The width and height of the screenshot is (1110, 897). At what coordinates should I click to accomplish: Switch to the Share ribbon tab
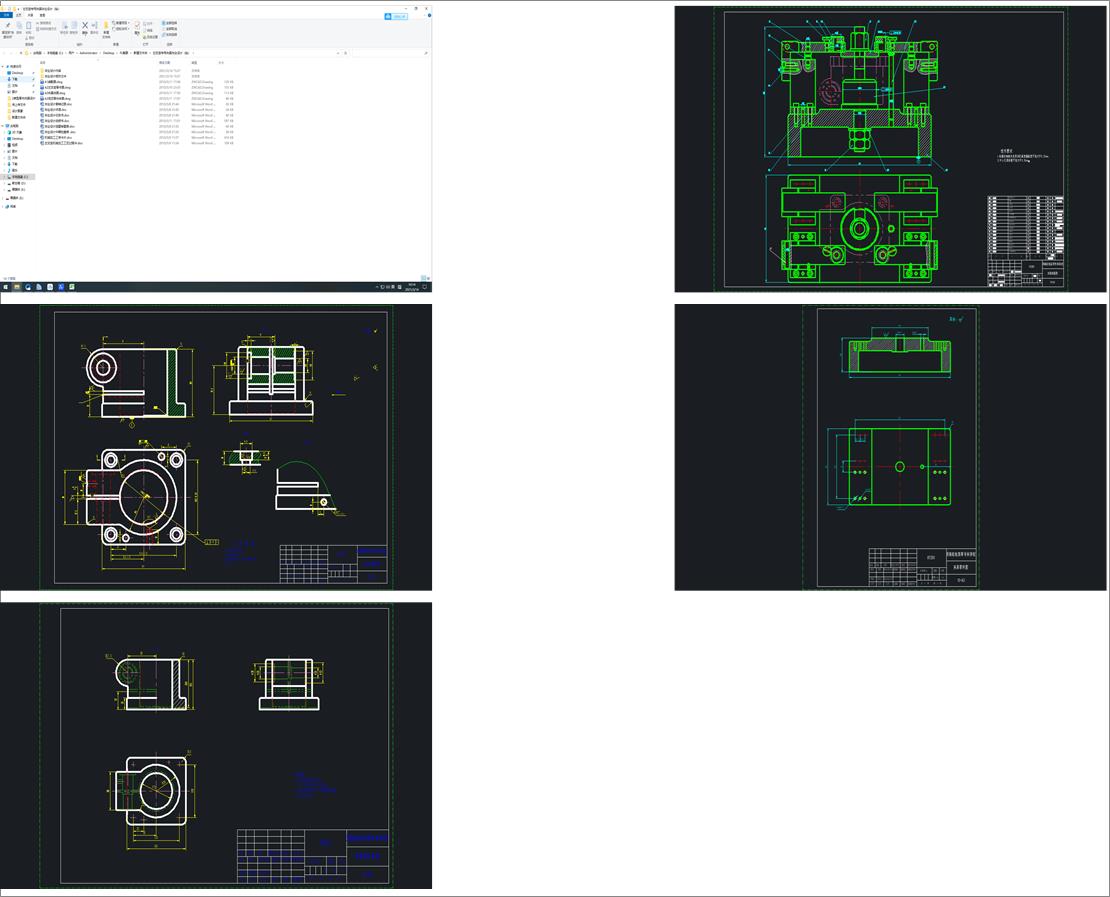(30, 15)
